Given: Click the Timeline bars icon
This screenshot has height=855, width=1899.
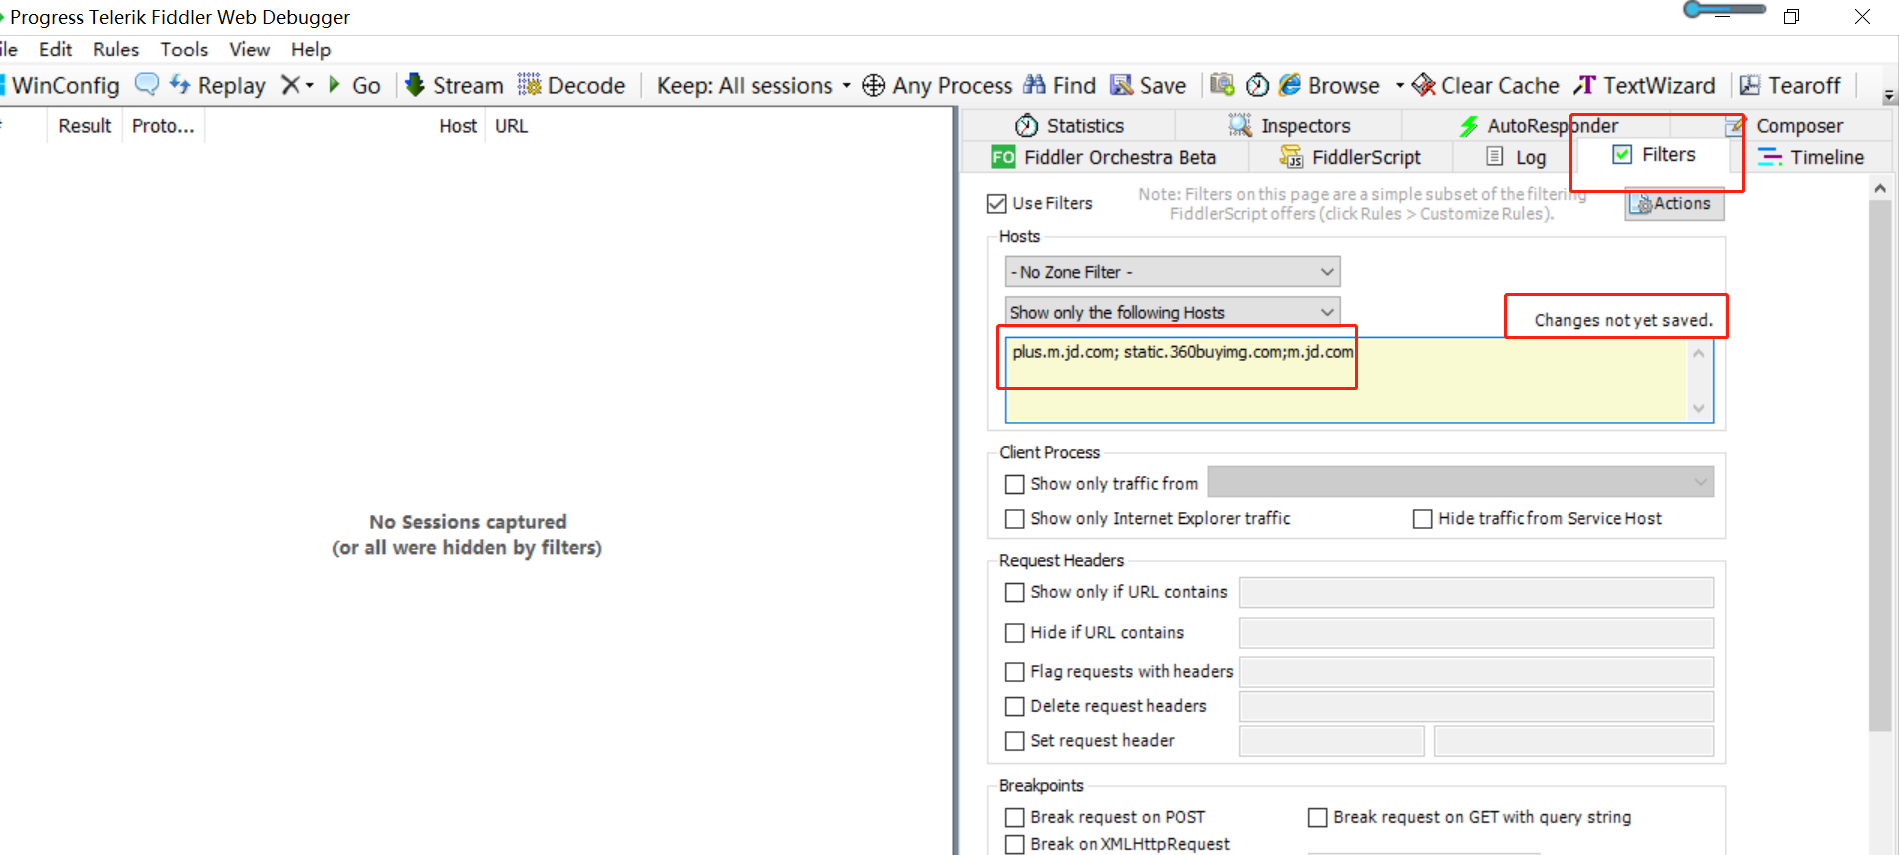Looking at the screenshot, I should (x=1770, y=157).
